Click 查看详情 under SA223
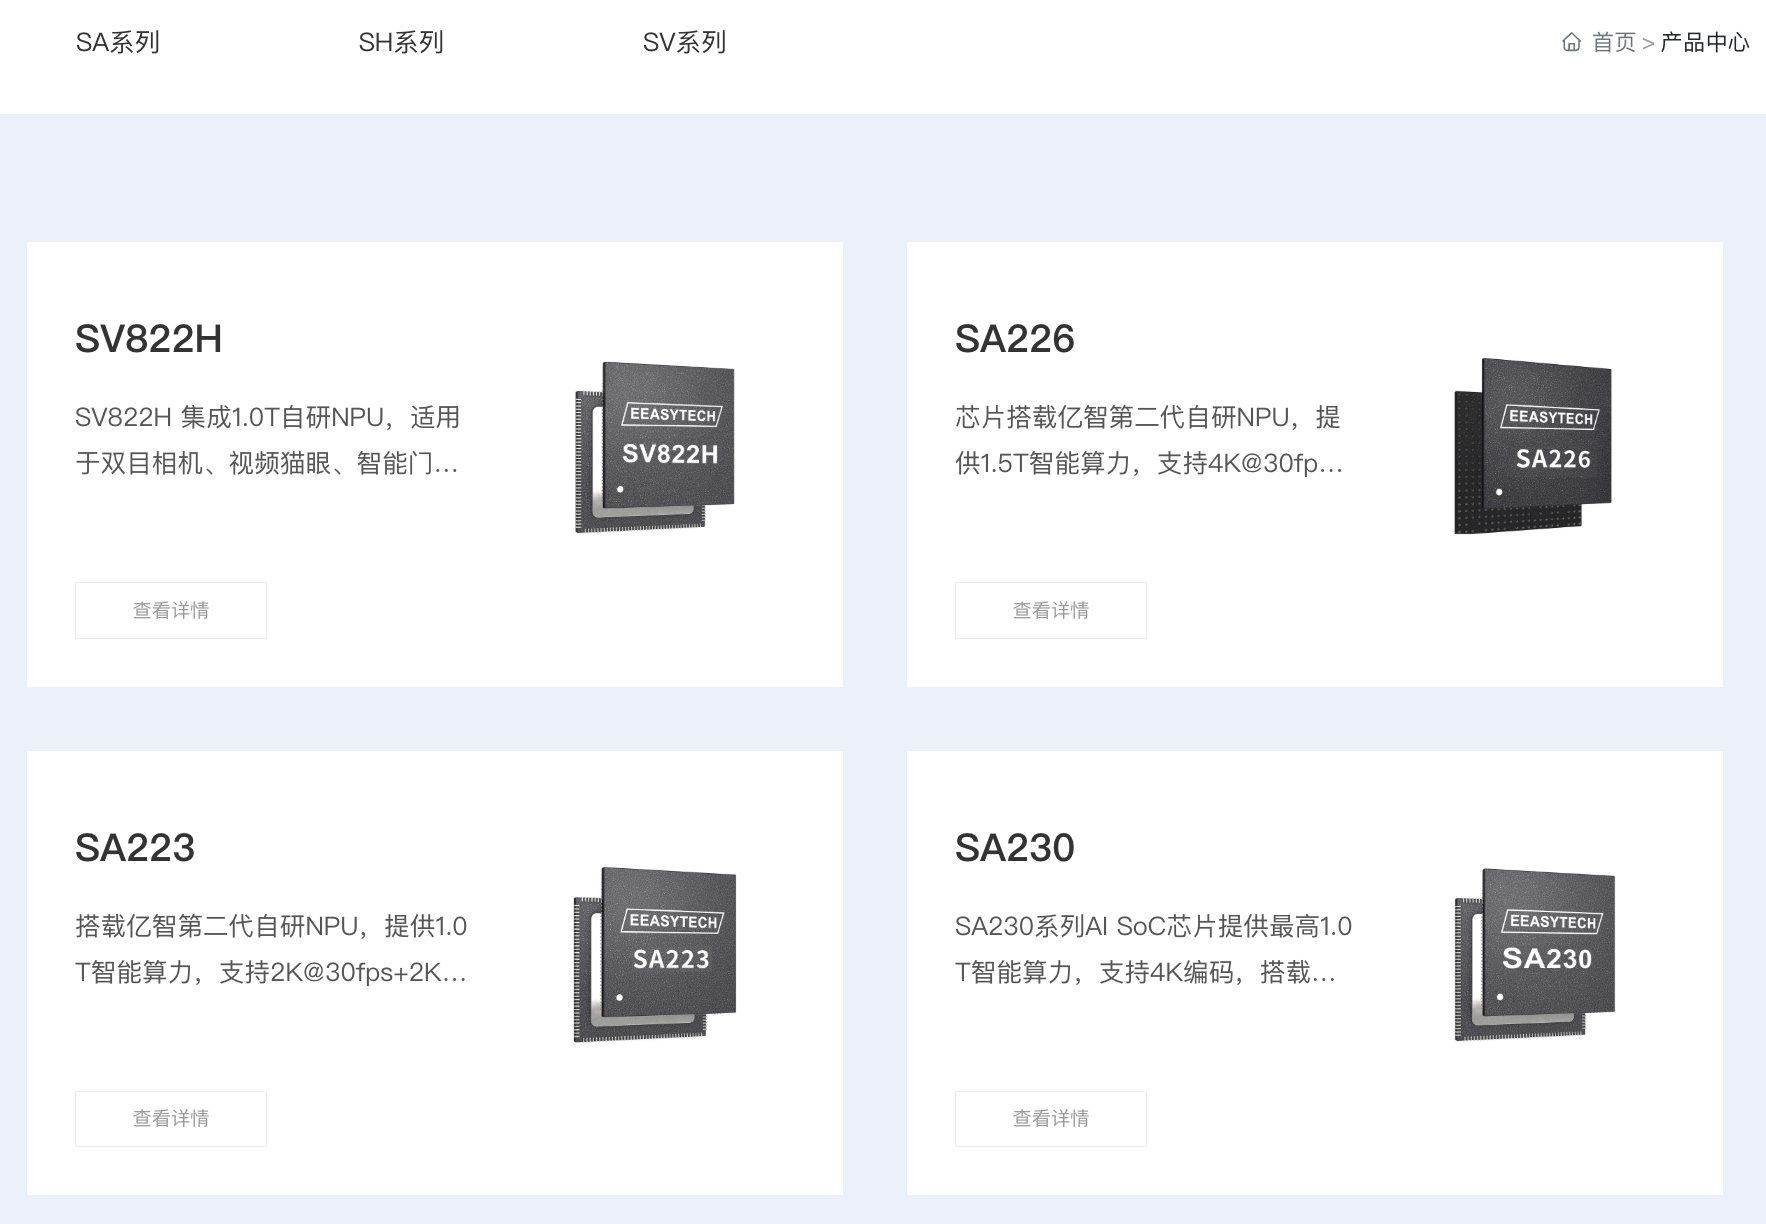The width and height of the screenshot is (1766, 1224). (170, 1118)
